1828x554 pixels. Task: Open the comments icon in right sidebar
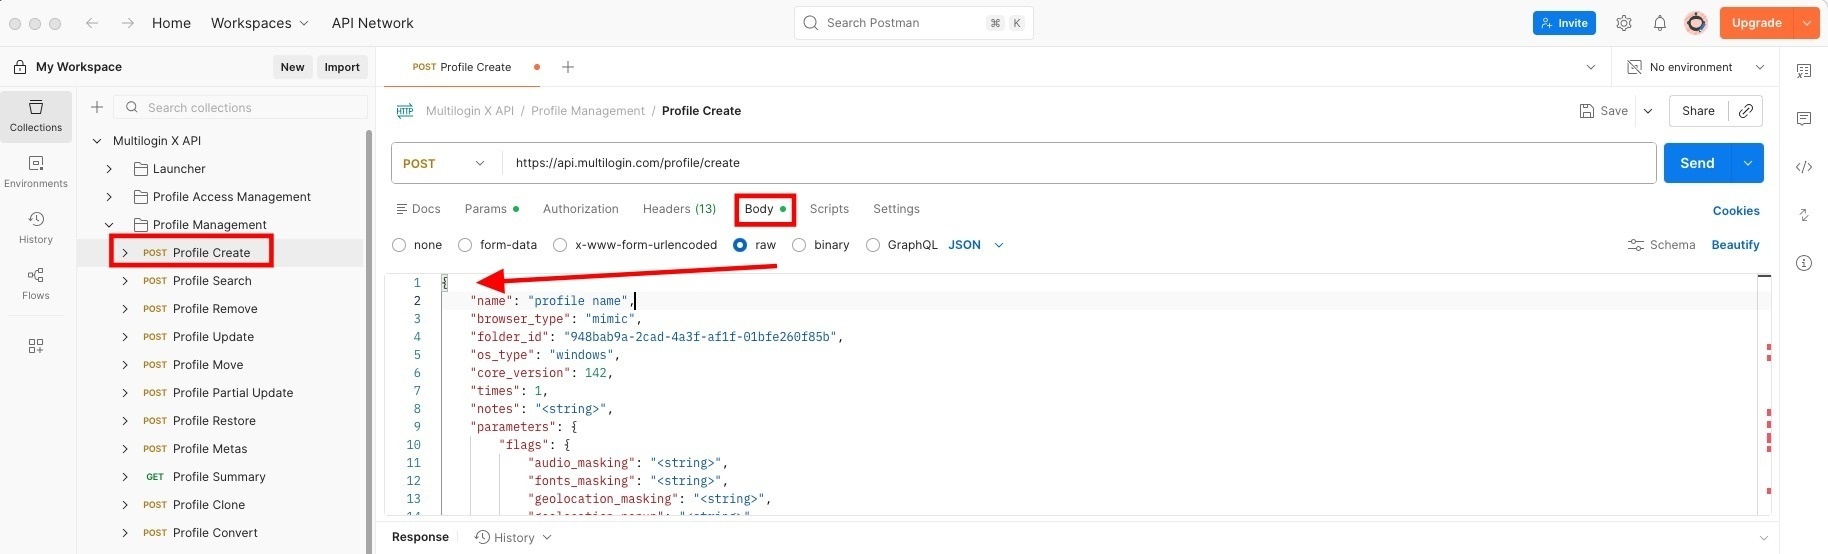point(1804,119)
